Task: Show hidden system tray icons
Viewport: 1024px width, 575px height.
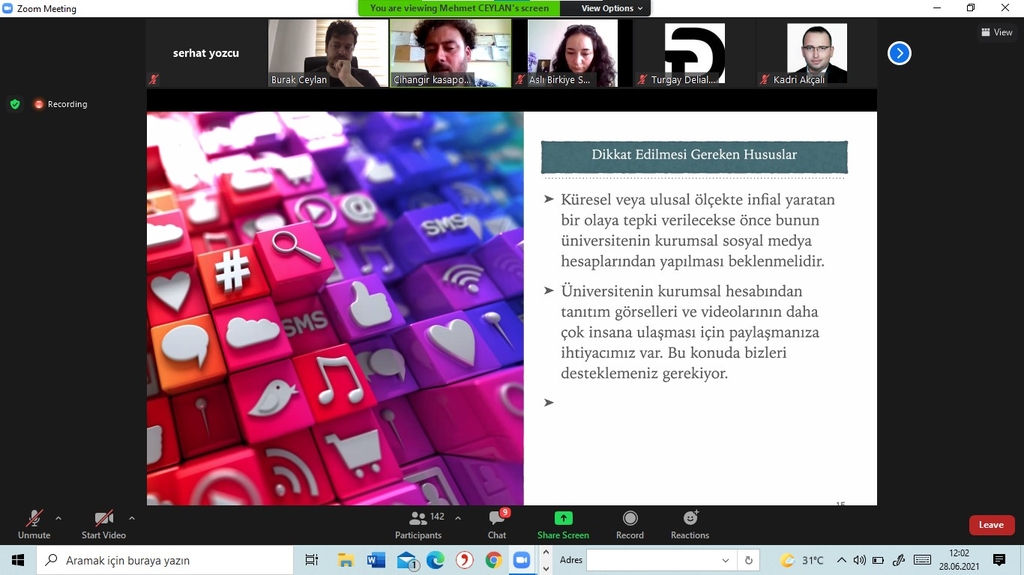Action: 841,560
